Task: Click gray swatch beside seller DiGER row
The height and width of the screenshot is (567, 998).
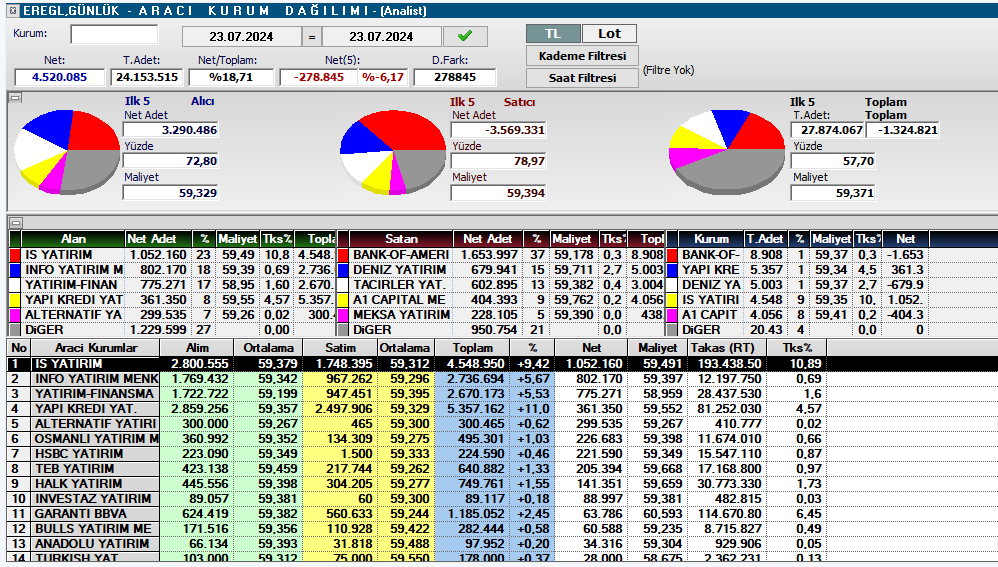Action: pyautogui.click(x=343, y=330)
